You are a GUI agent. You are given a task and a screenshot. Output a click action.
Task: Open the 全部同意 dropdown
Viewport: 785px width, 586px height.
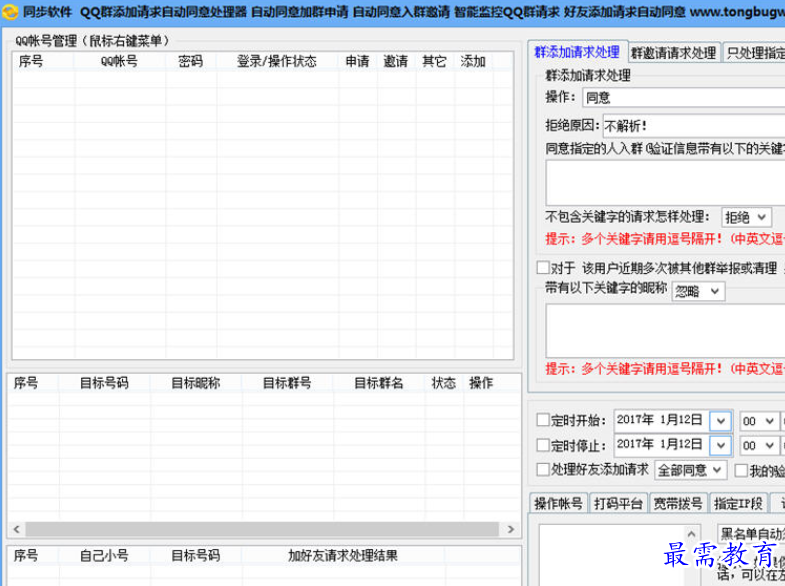[690, 470]
